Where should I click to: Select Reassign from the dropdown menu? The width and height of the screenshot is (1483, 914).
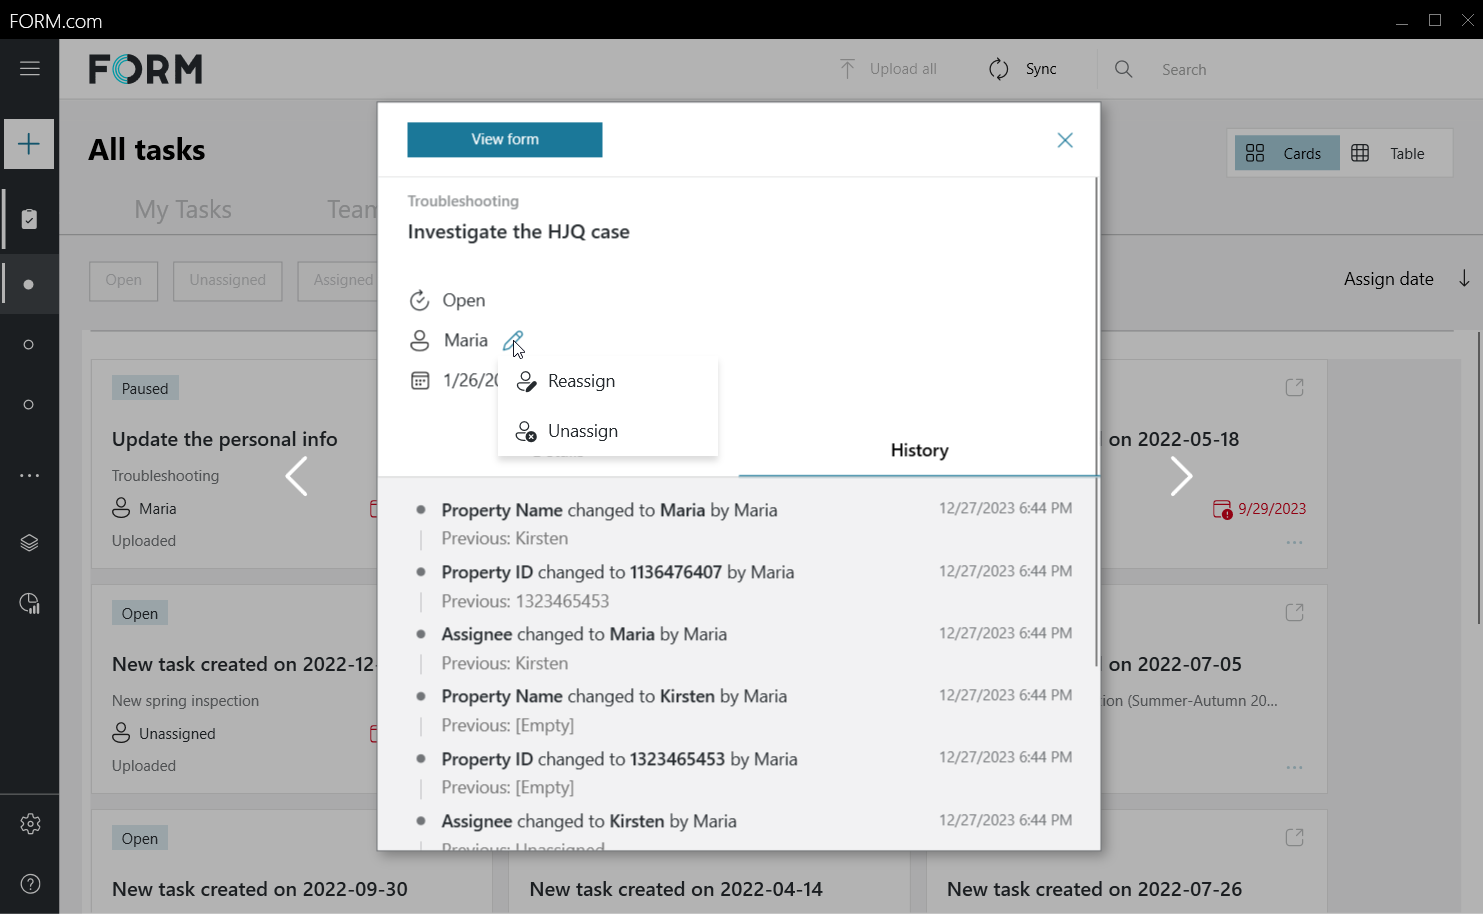tap(581, 381)
